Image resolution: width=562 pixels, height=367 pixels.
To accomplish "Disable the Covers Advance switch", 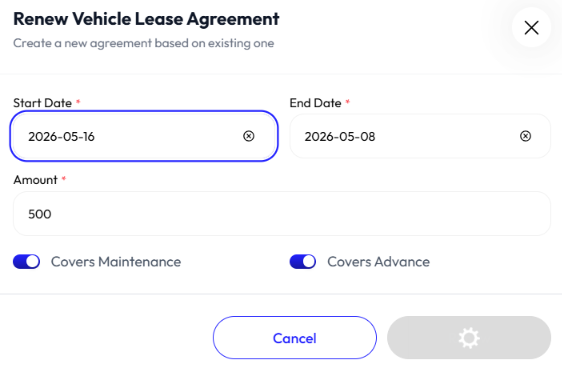I will (303, 262).
